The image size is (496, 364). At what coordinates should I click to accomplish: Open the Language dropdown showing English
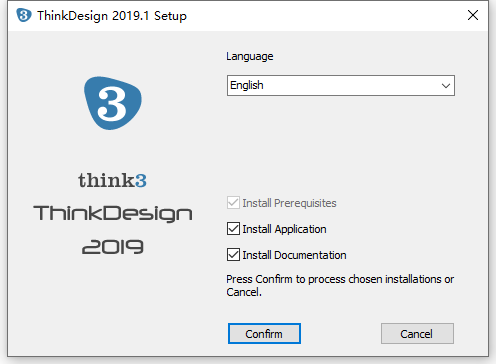(341, 85)
